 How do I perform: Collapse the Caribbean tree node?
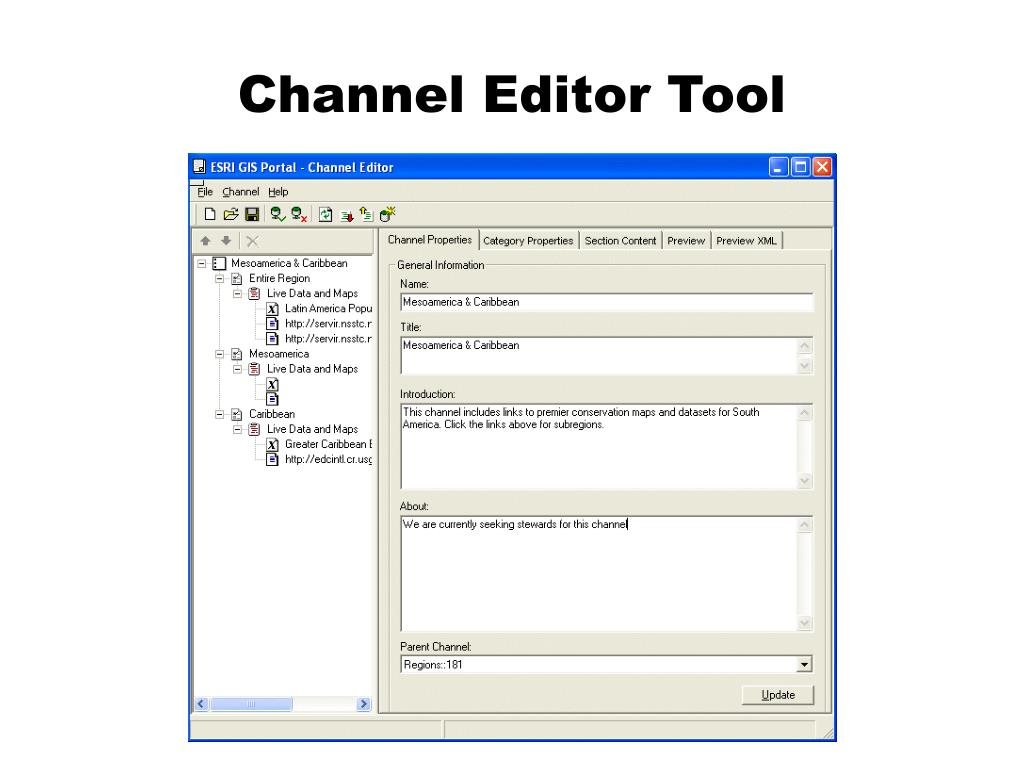tap(220, 414)
